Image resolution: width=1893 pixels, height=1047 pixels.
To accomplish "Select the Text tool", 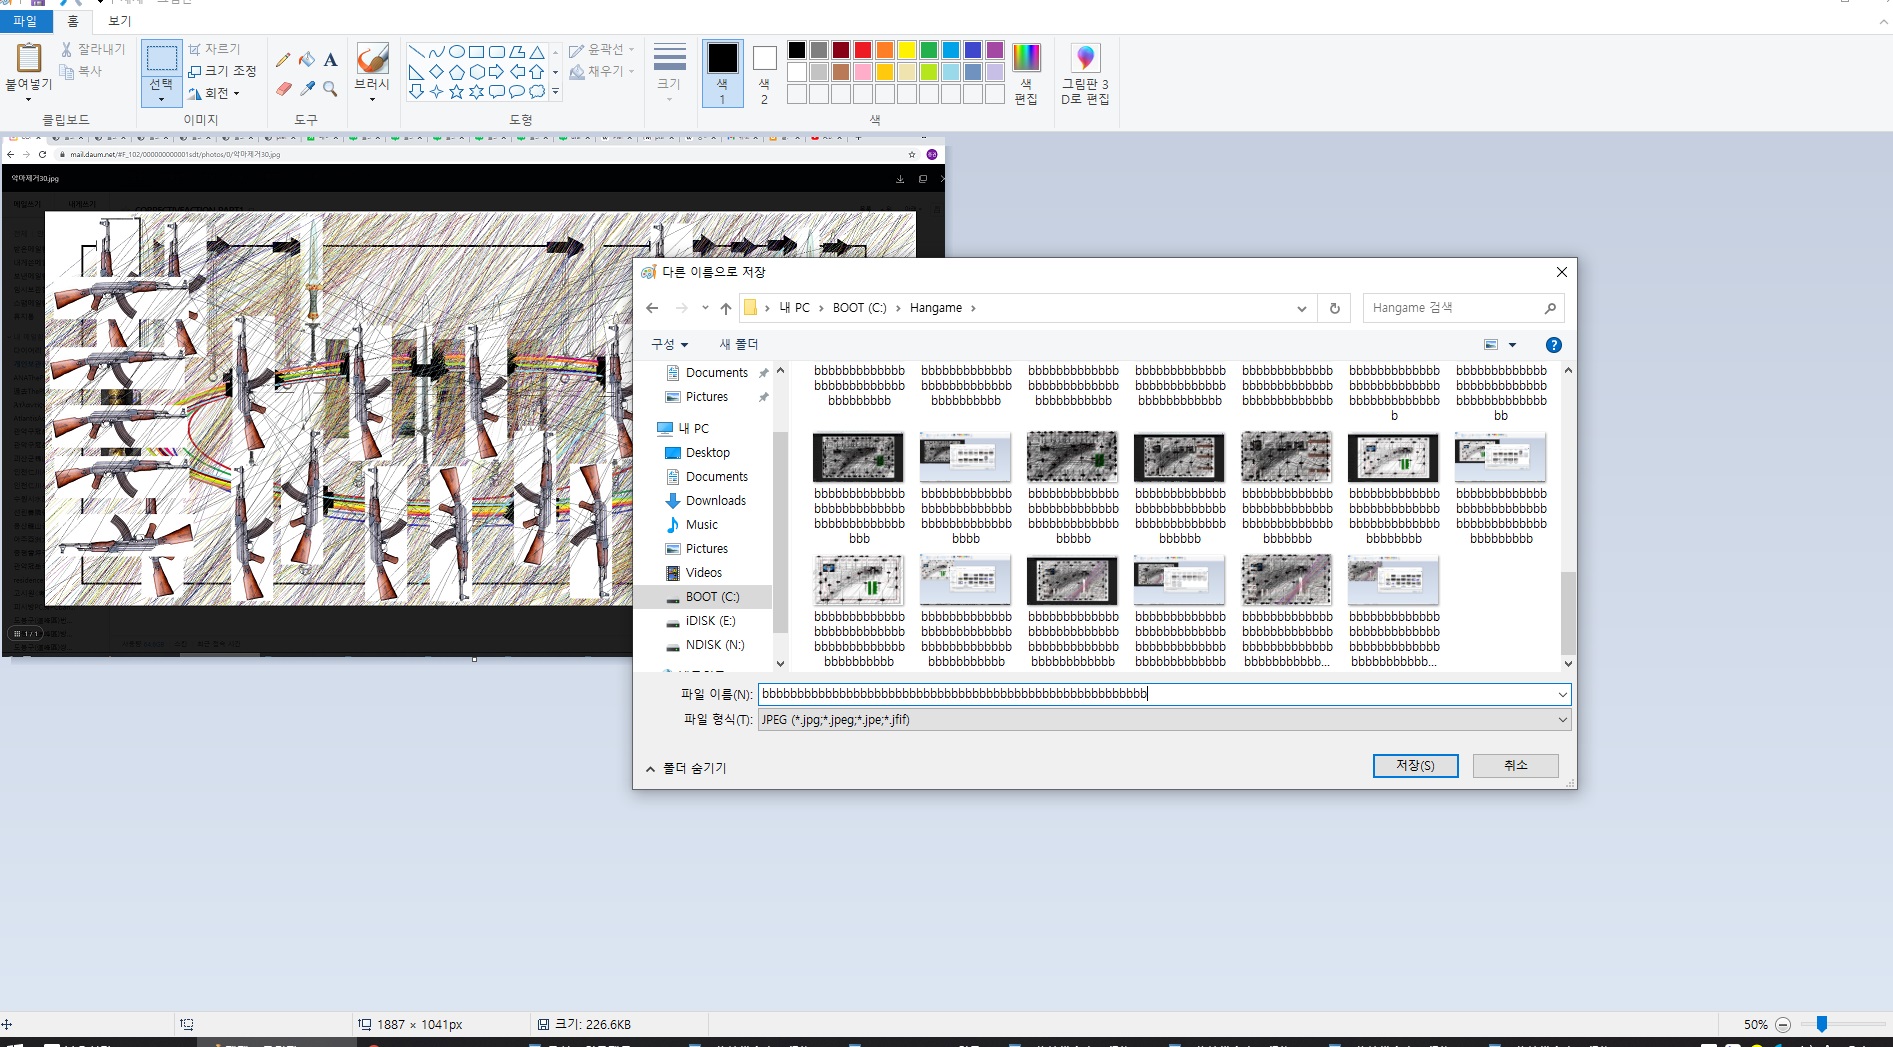I will pyautogui.click(x=330, y=60).
